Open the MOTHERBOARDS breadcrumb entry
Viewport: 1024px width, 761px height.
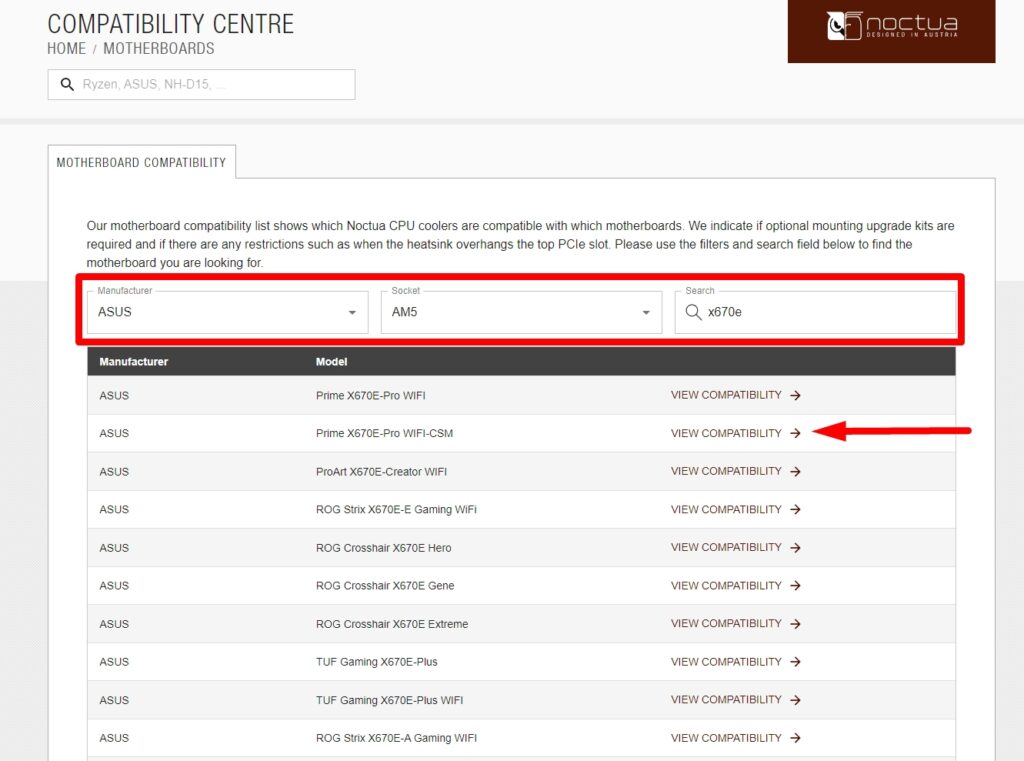tap(158, 48)
